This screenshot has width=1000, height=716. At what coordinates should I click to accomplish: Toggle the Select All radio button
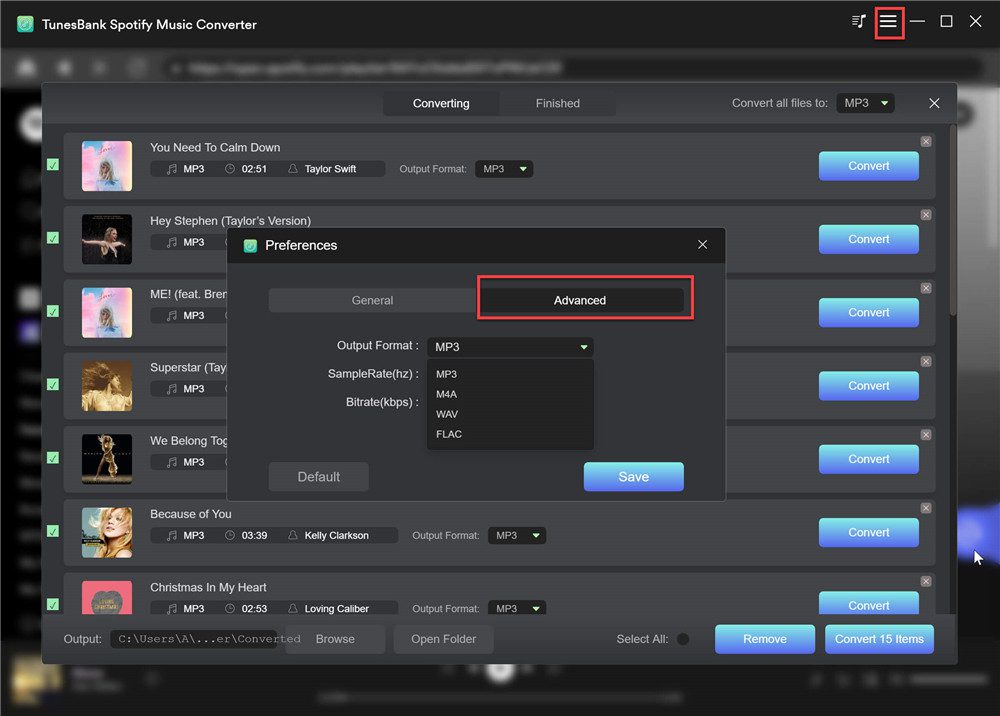[682, 639]
